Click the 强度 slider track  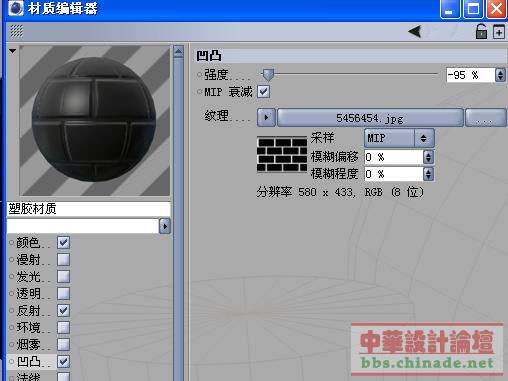tap(349, 74)
